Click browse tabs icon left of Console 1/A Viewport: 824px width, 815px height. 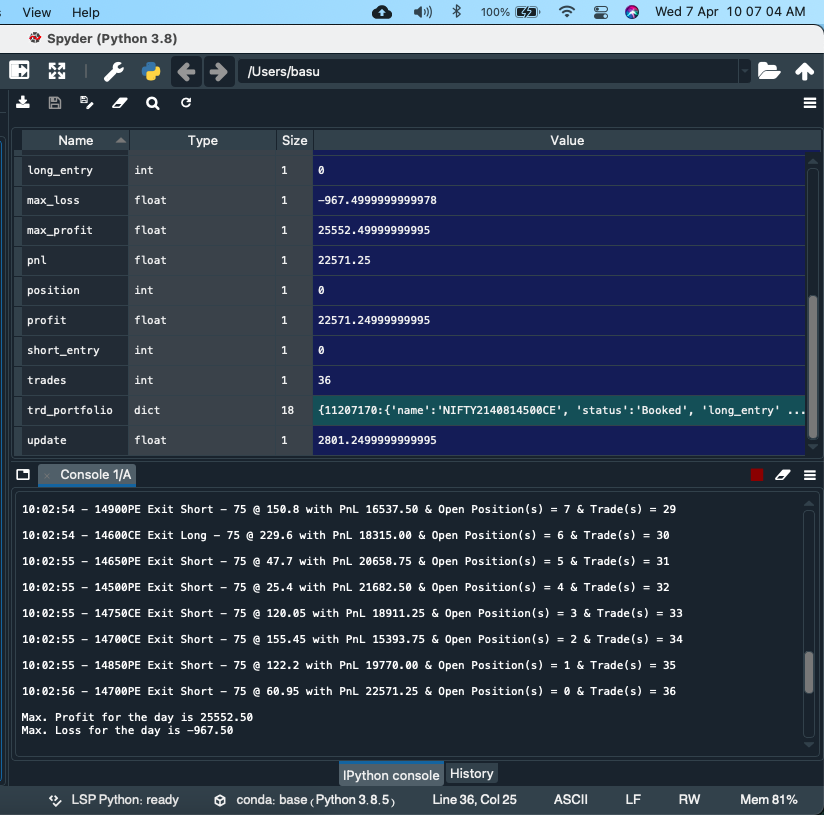pyautogui.click(x=23, y=474)
